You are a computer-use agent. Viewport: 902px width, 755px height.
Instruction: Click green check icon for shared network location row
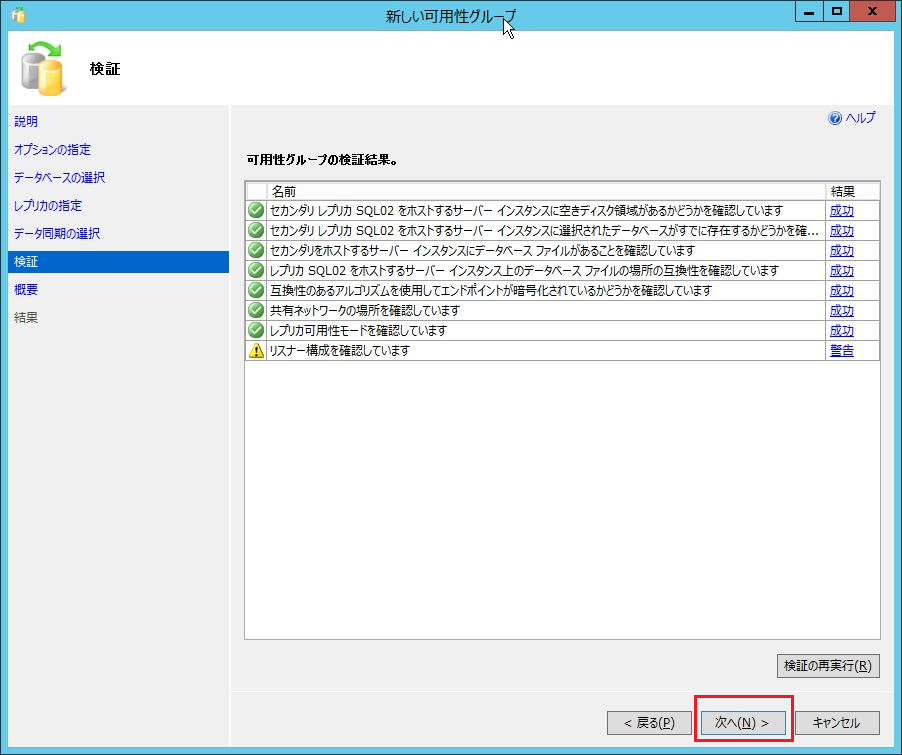tap(256, 311)
